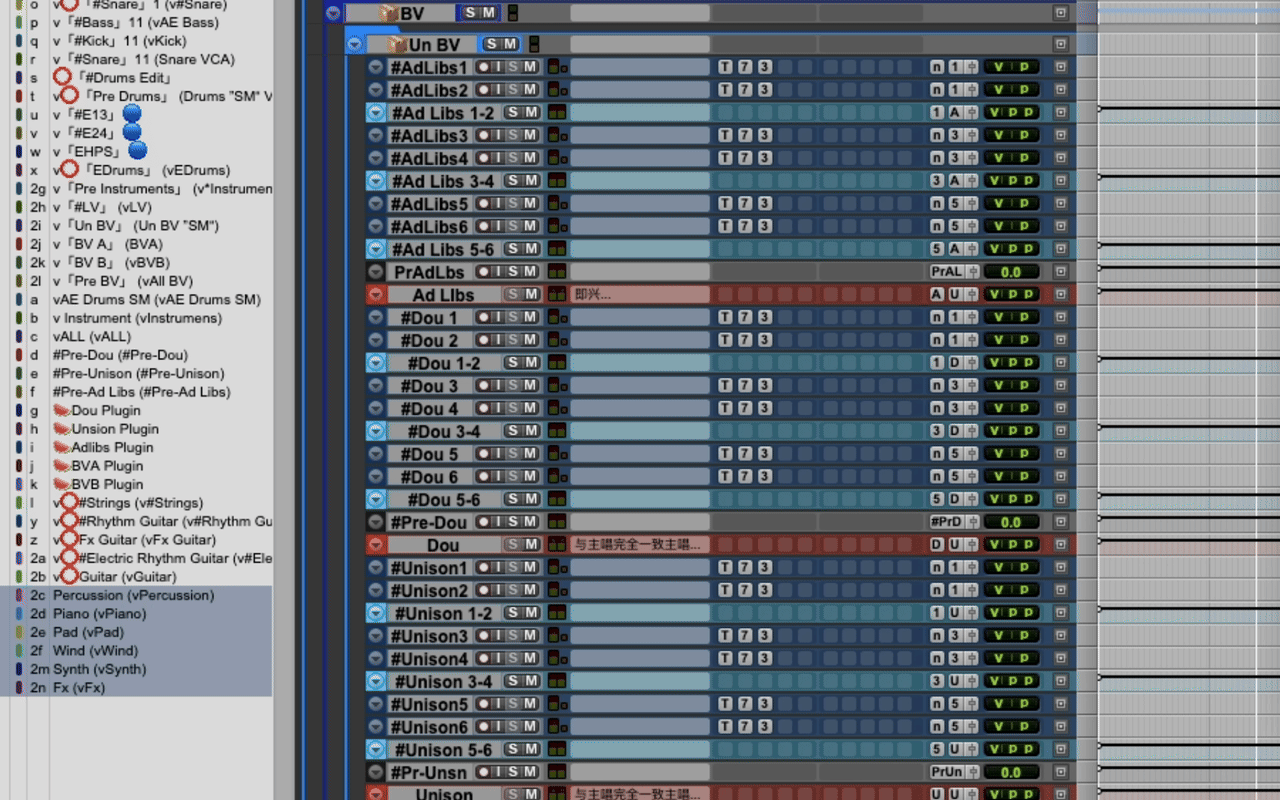The width and height of the screenshot is (1280, 800).
Task: Click the watermelon icon beside Dou Plugin
Action: [62, 410]
